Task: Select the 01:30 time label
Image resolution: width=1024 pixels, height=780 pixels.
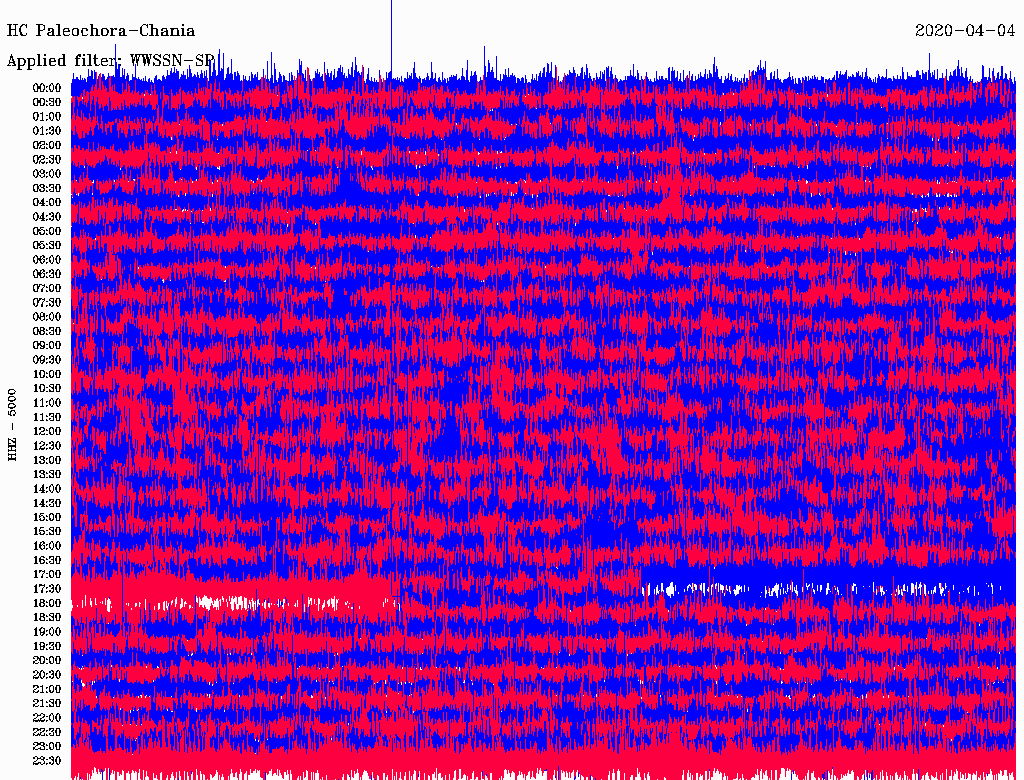Action: [47, 131]
